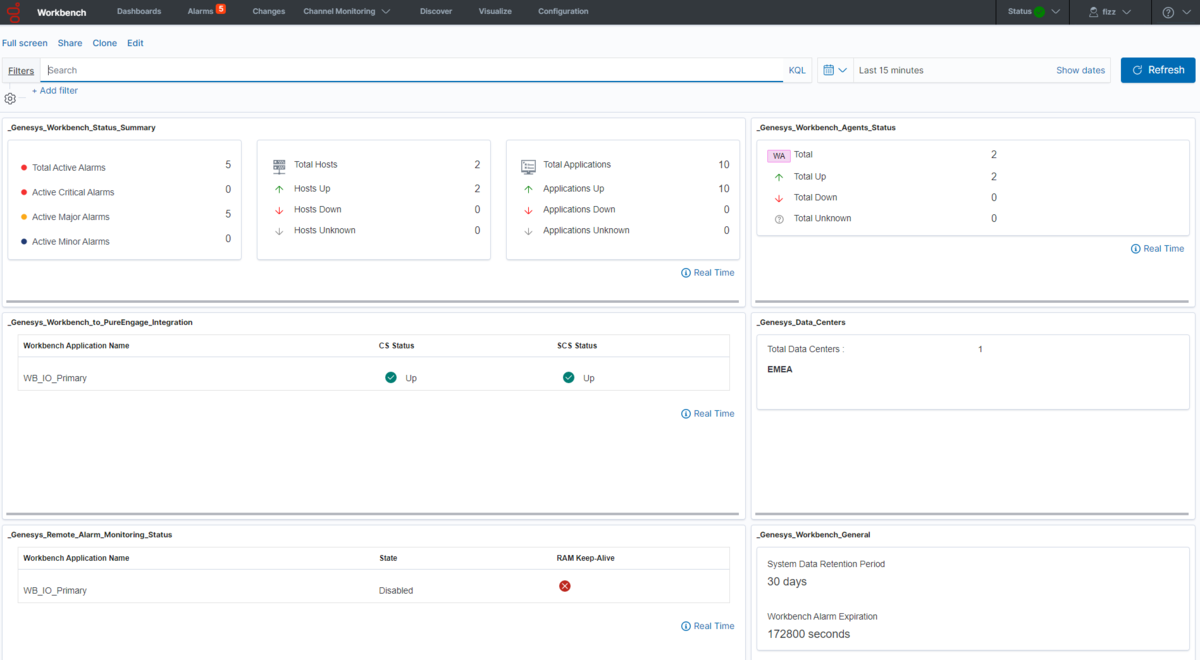
Task: Click the Alarms badge showing 5
Action: (x=220, y=9)
